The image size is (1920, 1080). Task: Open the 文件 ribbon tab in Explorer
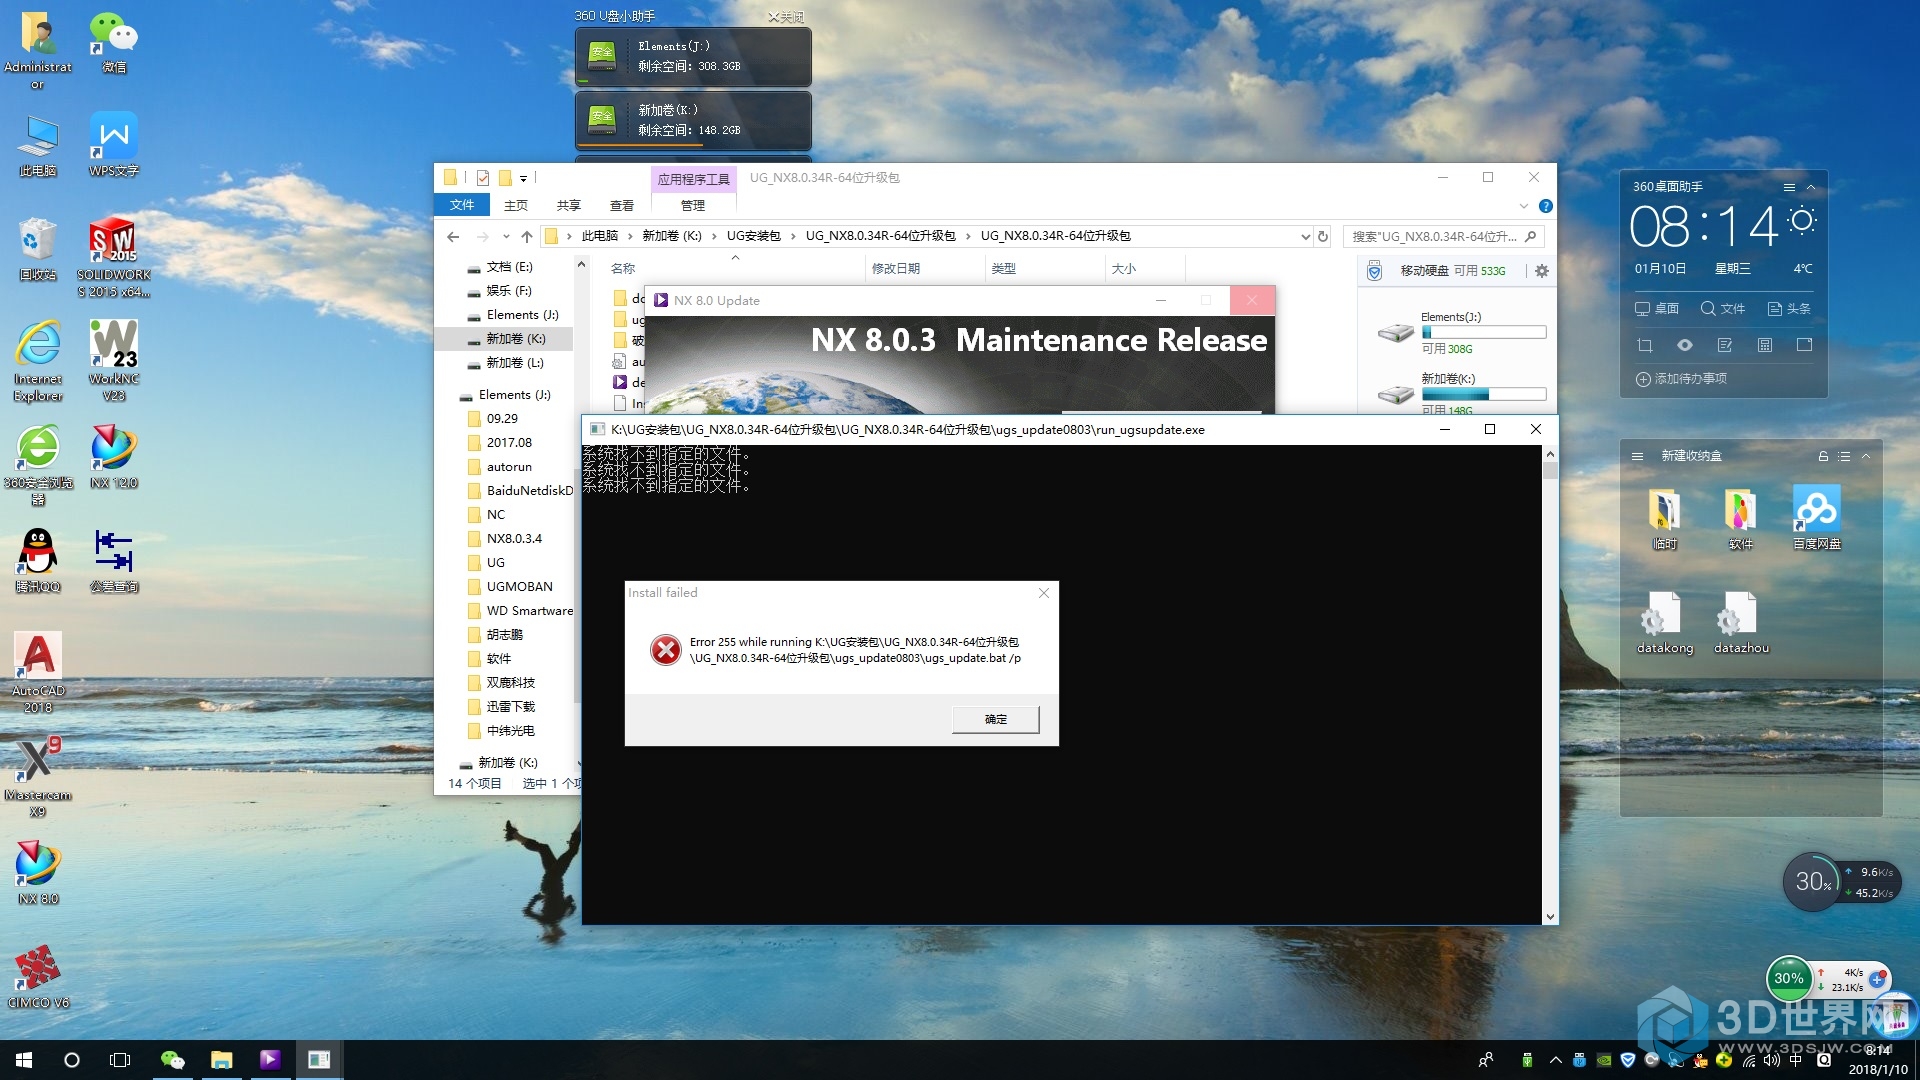462,205
